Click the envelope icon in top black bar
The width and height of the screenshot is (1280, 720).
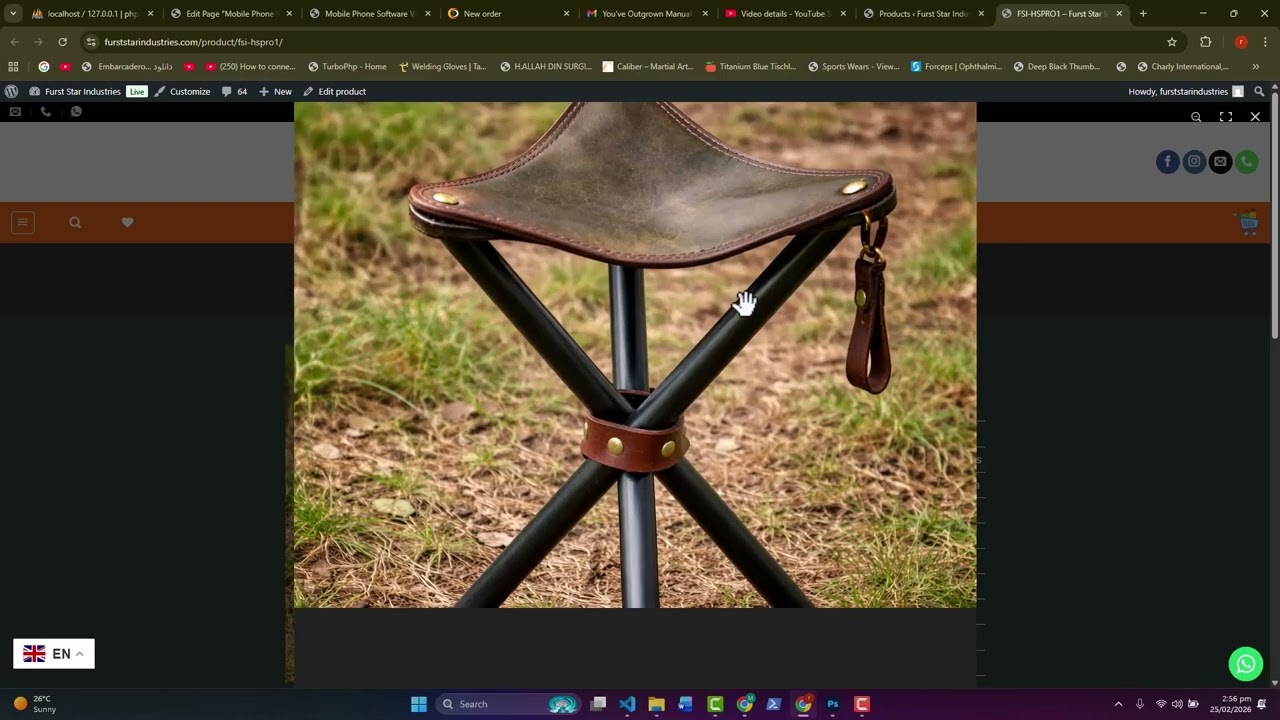coord(15,112)
